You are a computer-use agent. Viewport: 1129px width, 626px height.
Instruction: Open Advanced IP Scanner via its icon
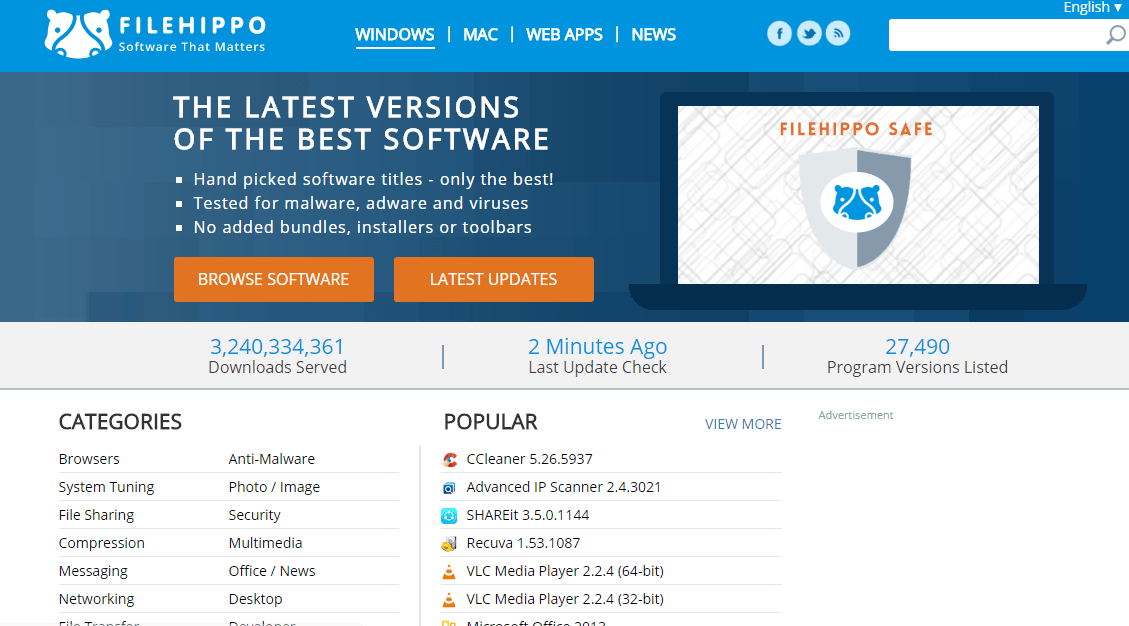tap(451, 488)
